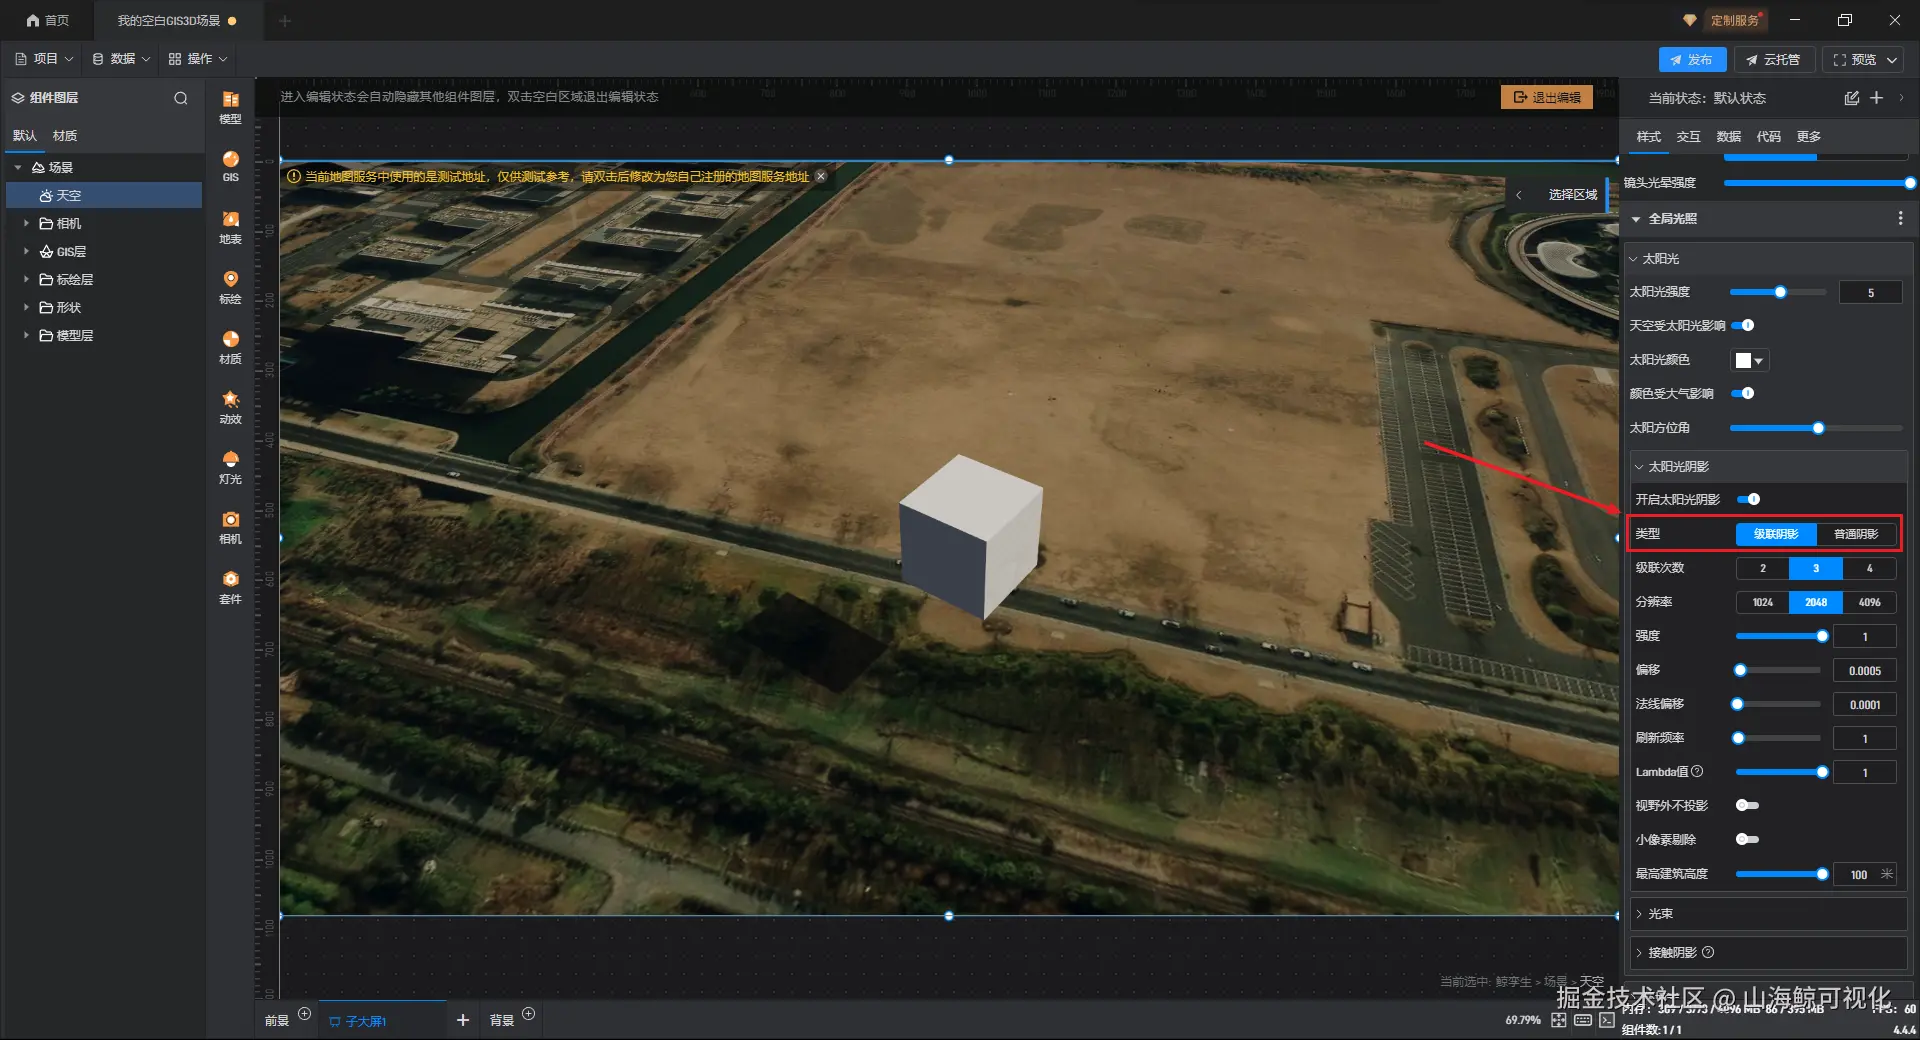Click the keyboard shortcuts icon in status bar
The width and height of the screenshot is (1920, 1040).
coord(1583,1020)
